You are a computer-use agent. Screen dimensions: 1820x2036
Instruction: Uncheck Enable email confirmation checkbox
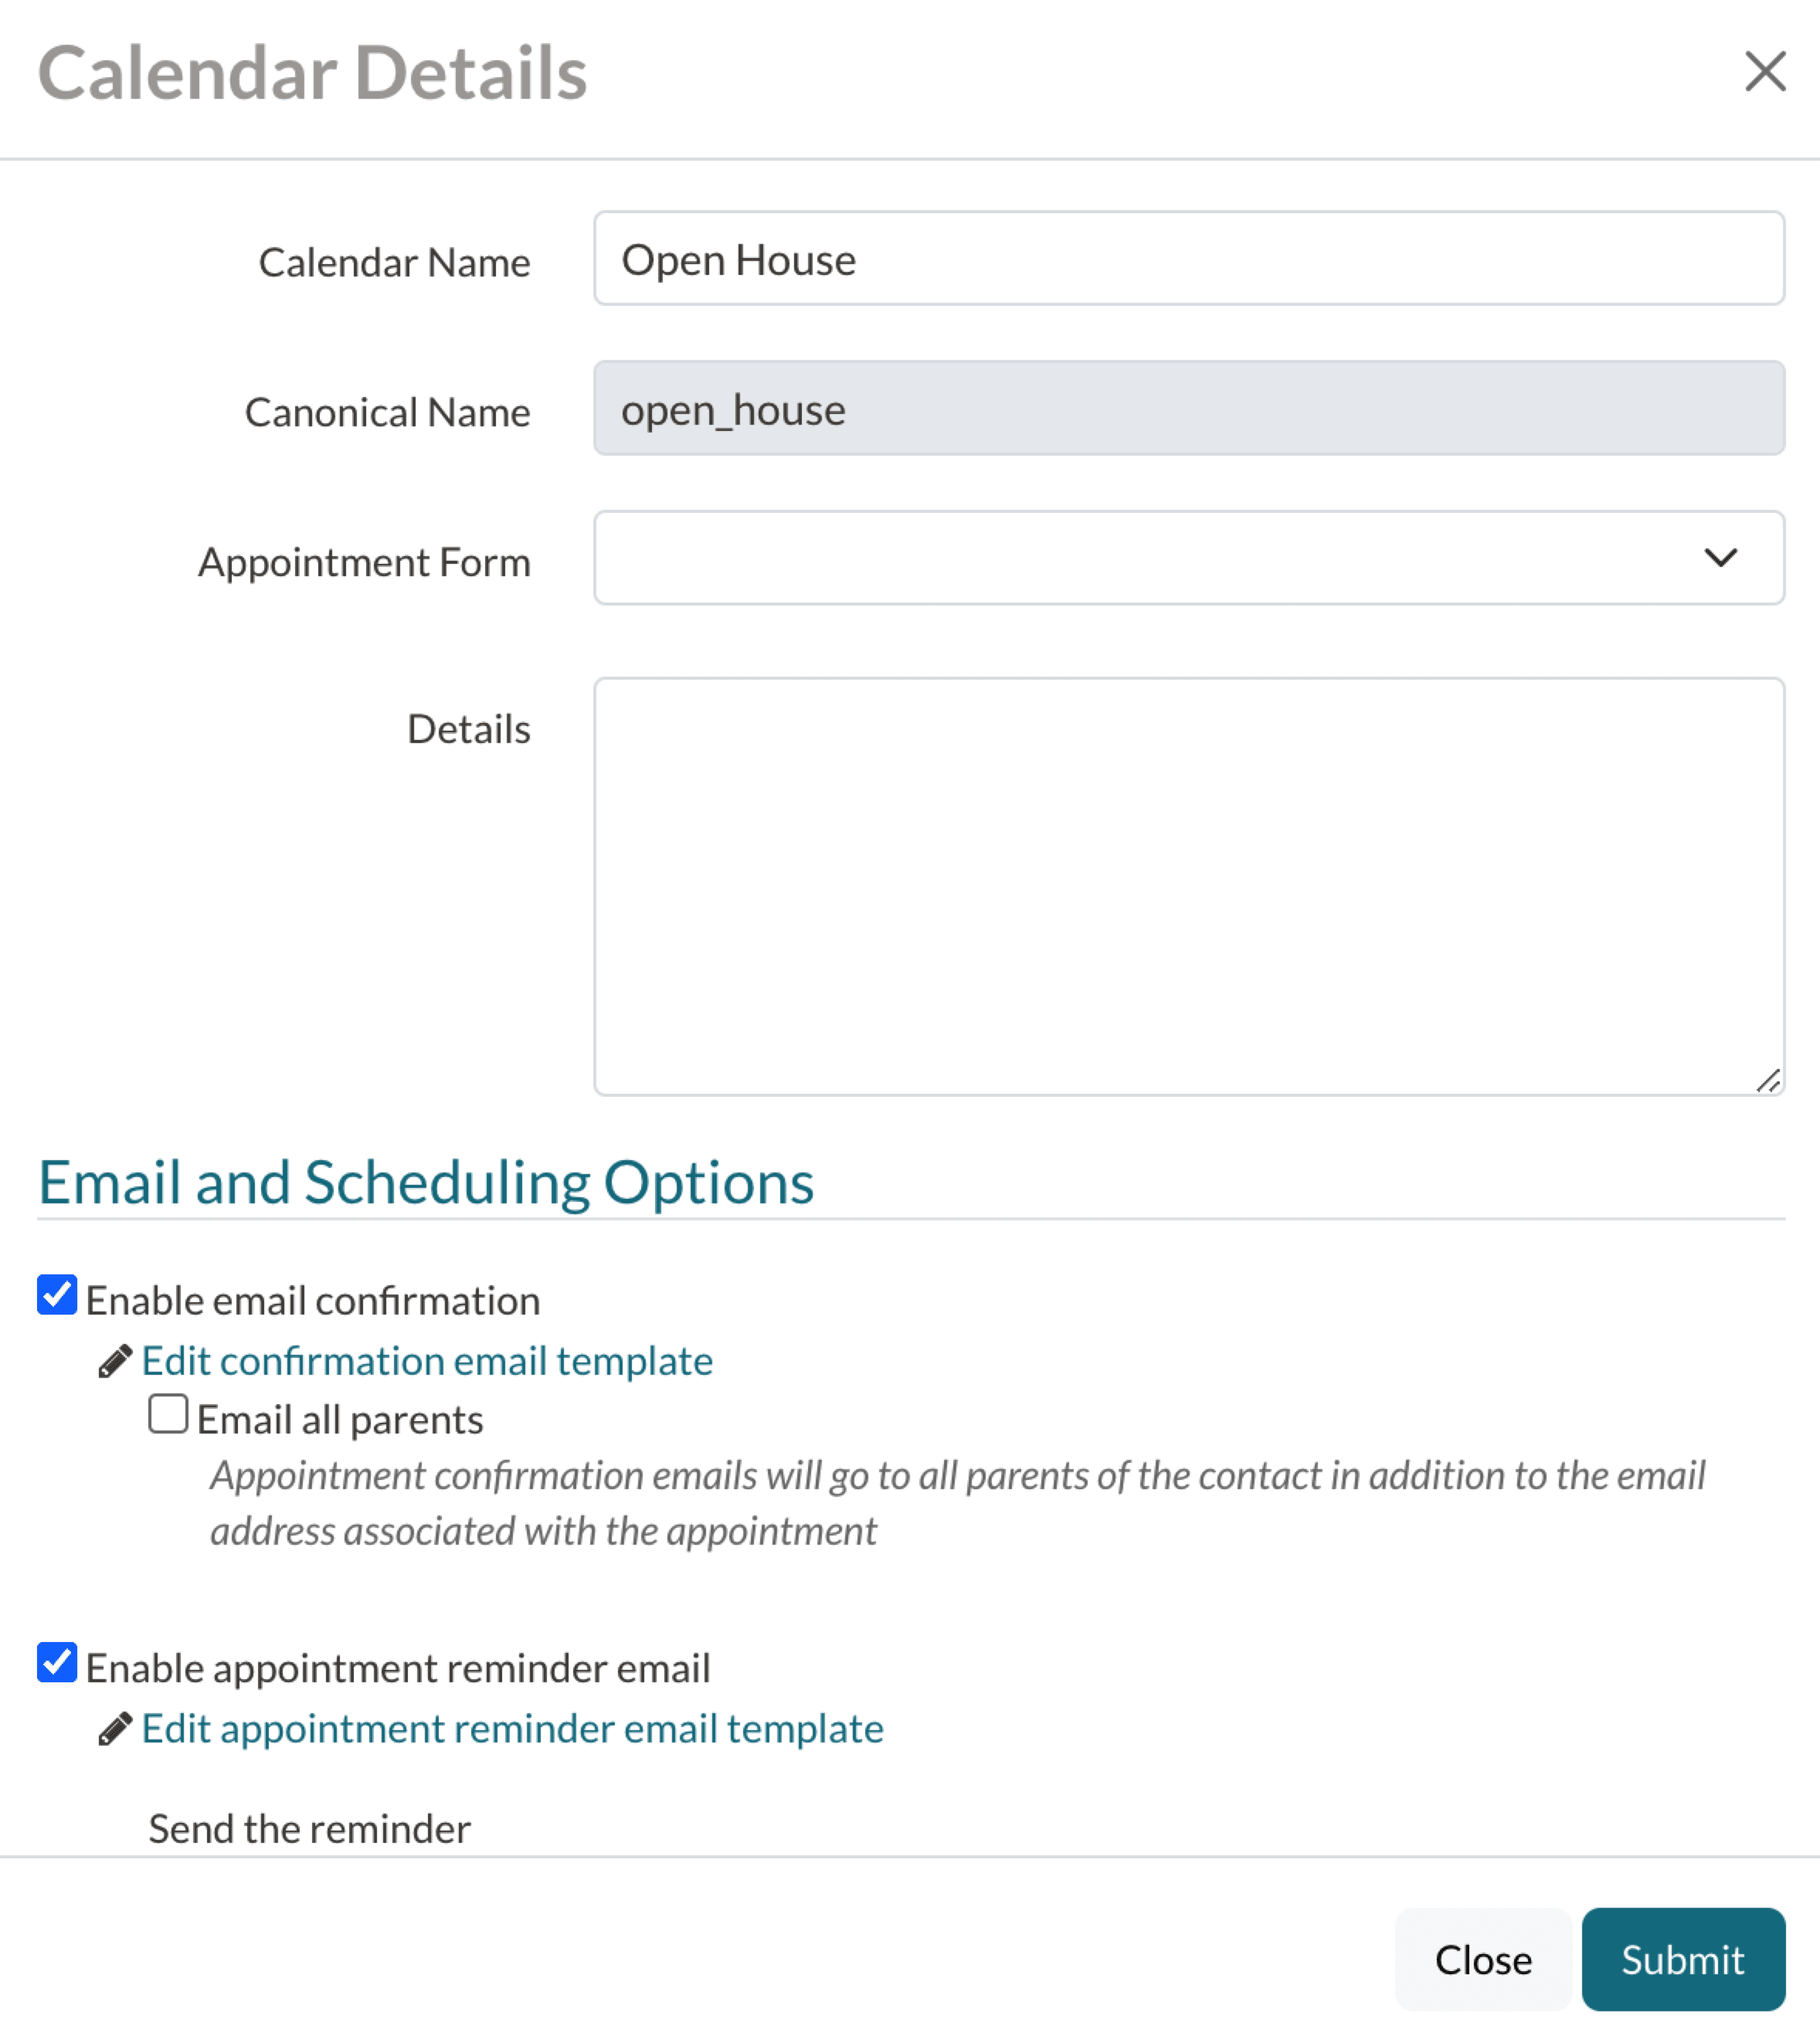57,1295
